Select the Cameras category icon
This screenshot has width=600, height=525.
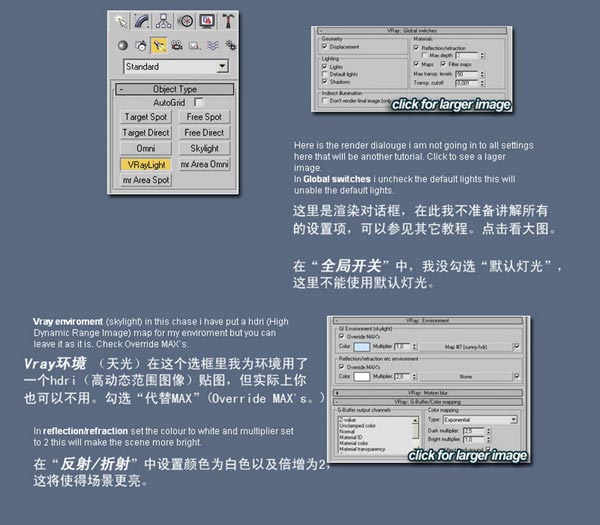[177, 45]
